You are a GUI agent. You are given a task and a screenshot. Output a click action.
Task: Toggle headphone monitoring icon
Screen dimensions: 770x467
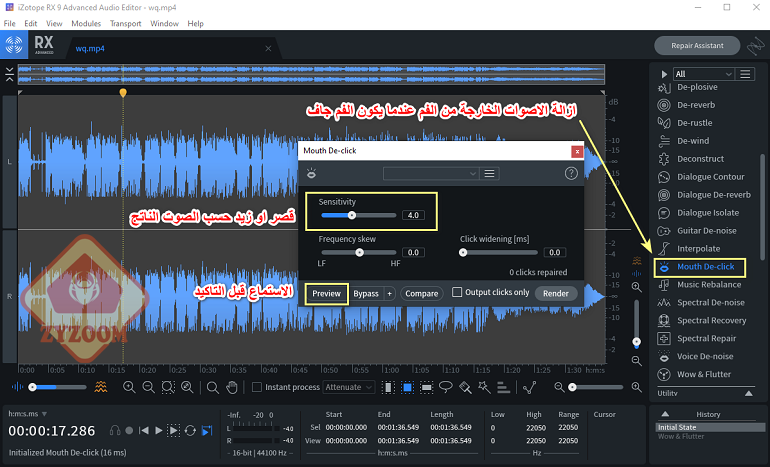click(x=115, y=431)
